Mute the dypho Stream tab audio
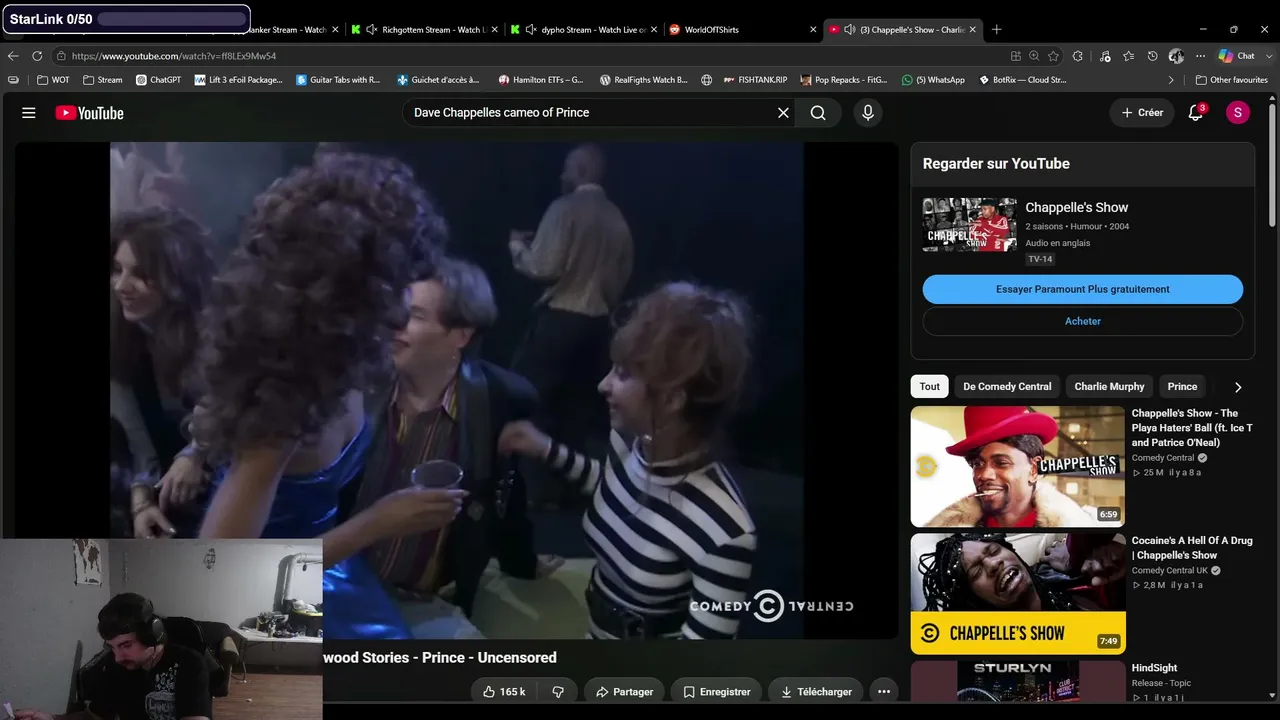Image resolution: width=1280 pixels, height=720 pixels. click(x=531, y=30)
